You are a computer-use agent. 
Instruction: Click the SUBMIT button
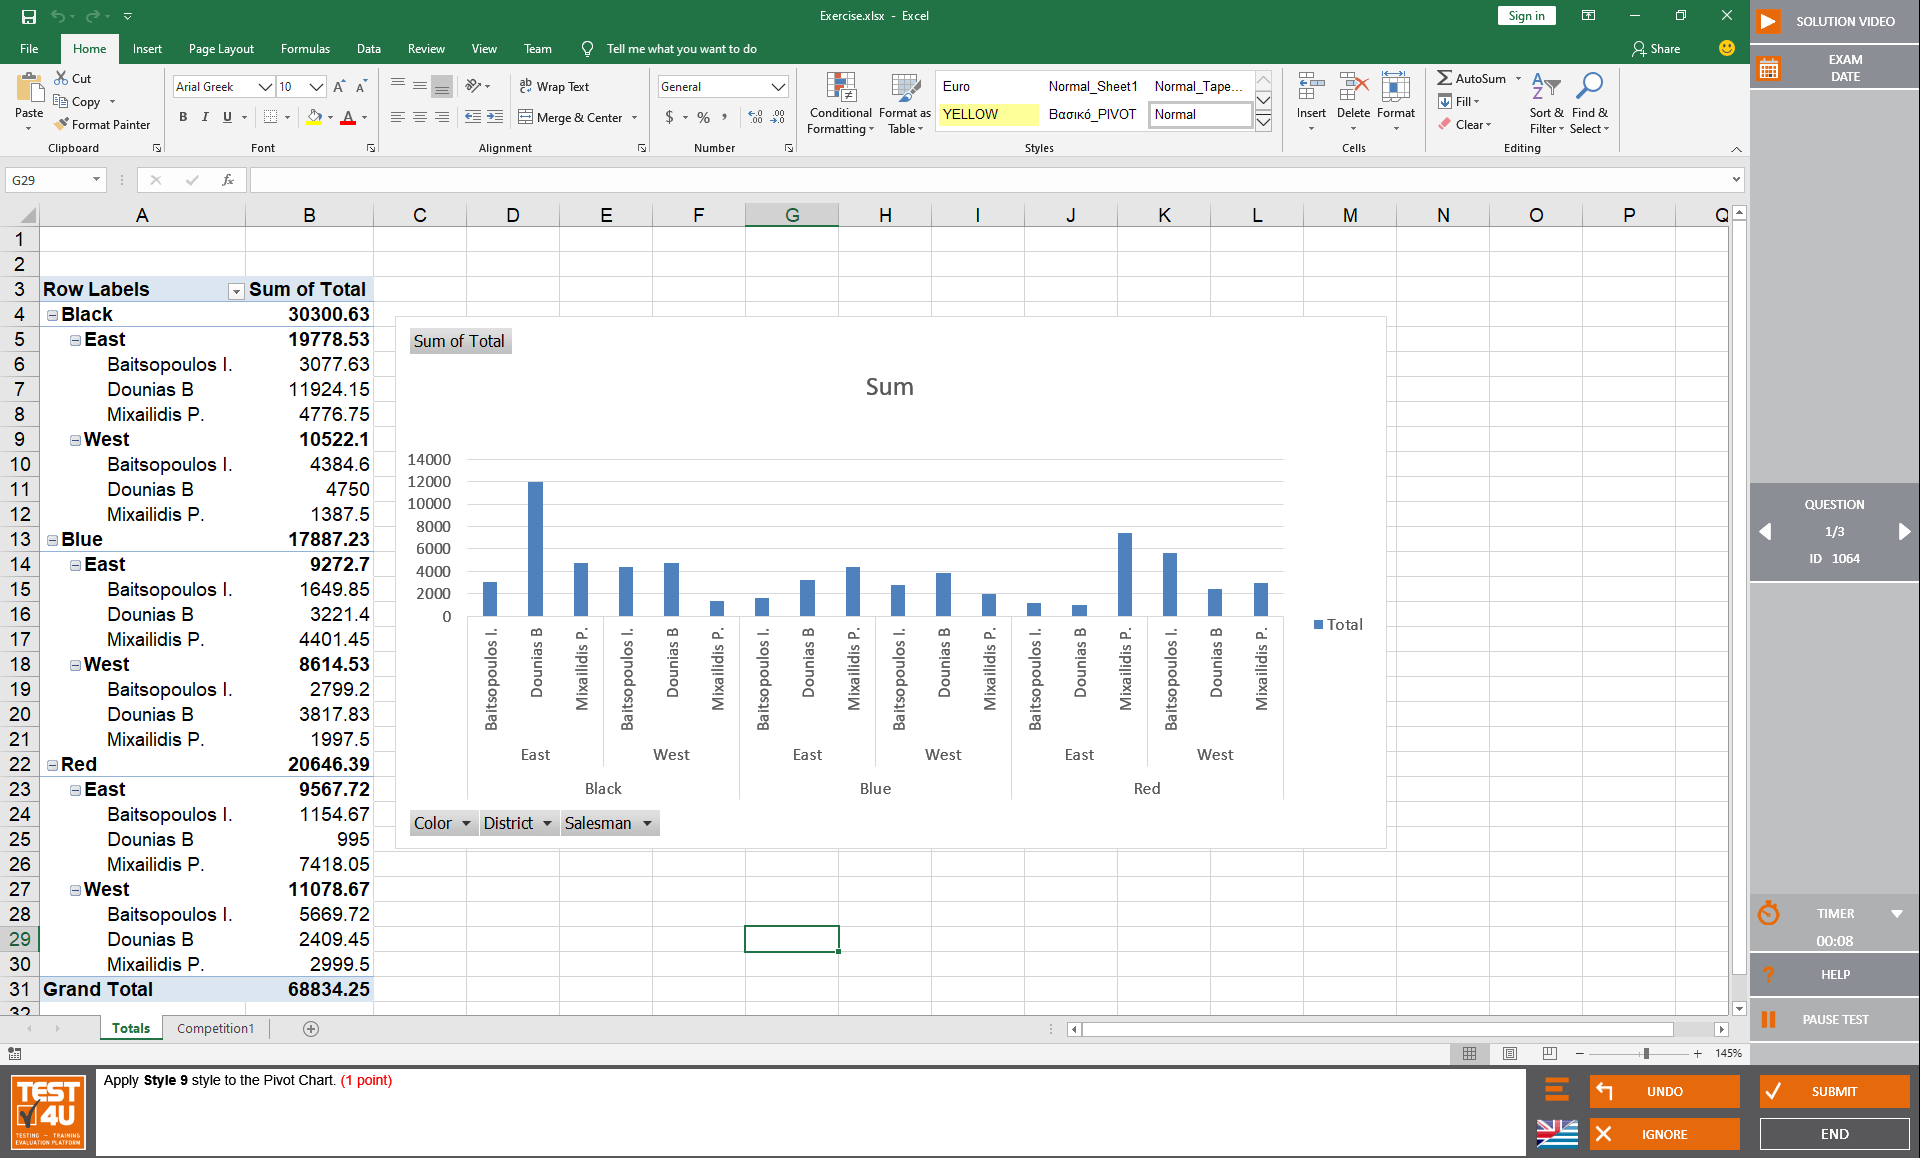pyautogui.click(x=1835, y=1089)
